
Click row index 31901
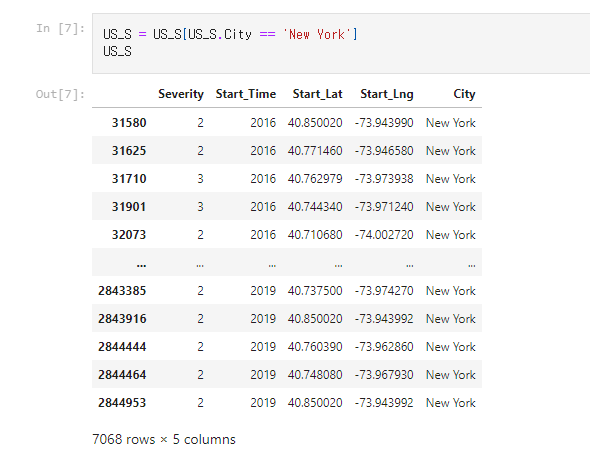(129, 207)
